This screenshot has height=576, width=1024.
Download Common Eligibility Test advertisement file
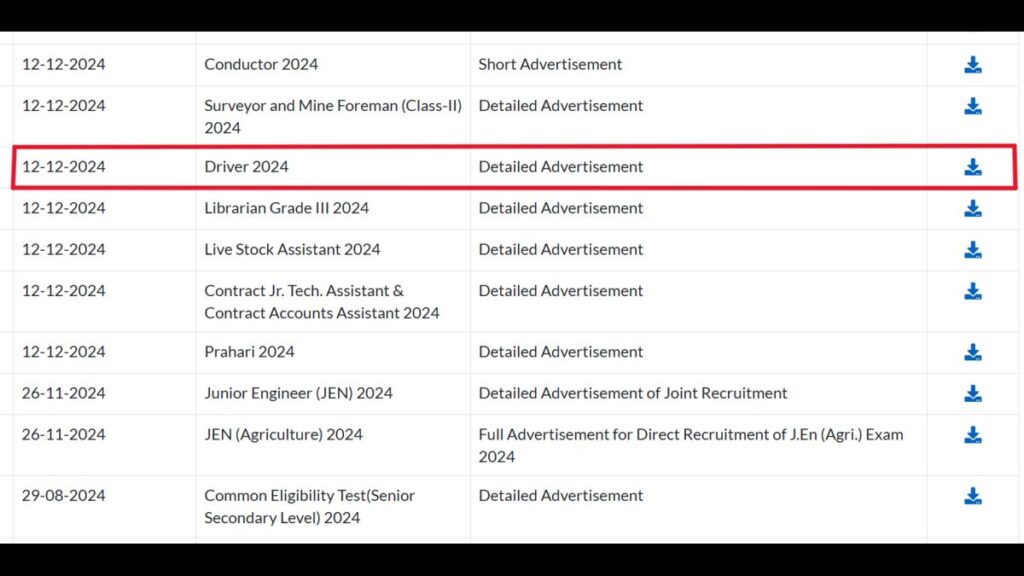click(x=972, y=496)
